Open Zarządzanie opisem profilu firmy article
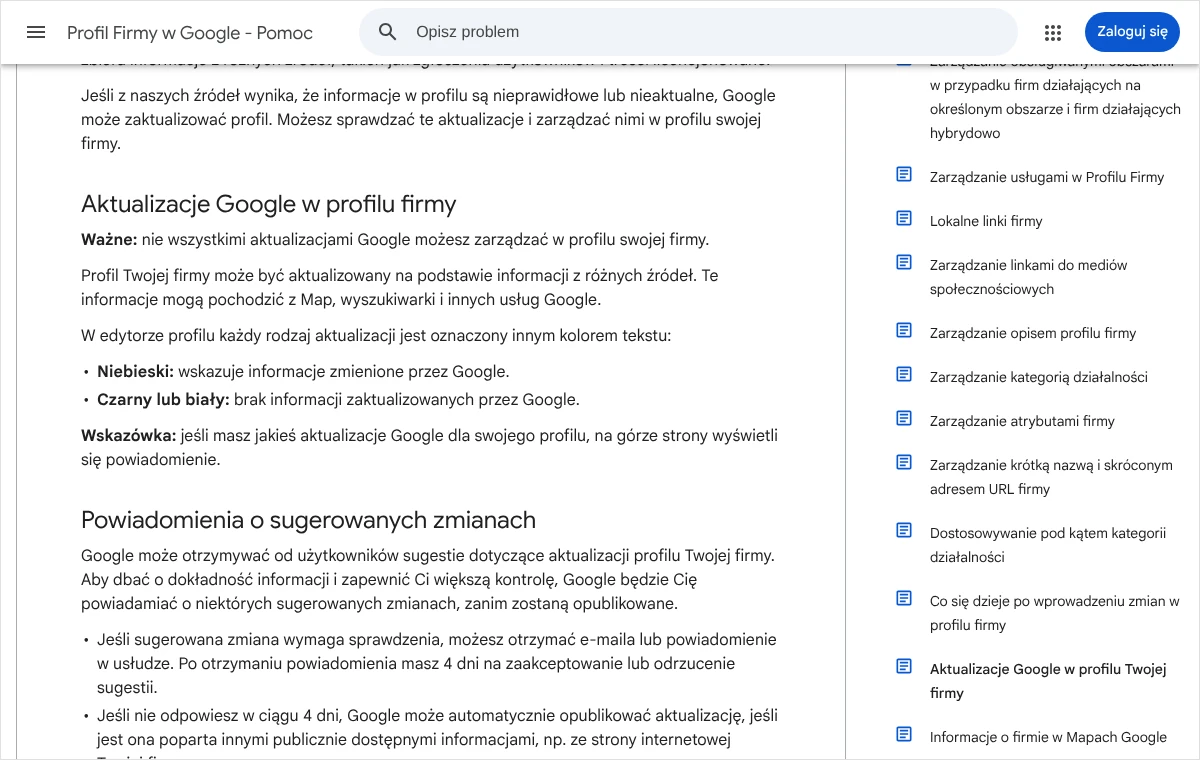The width and height of the screenshot is (1200, 760). point(1033,333)
